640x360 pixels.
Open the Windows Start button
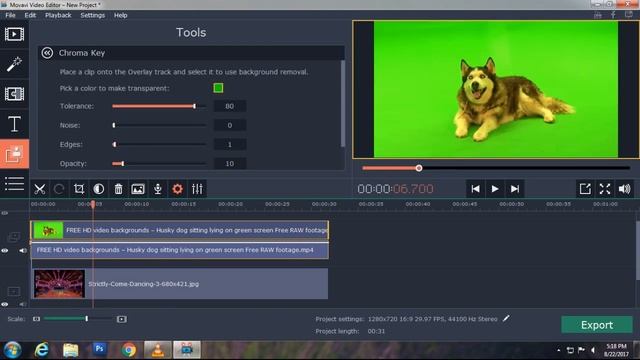click(12, 350)
